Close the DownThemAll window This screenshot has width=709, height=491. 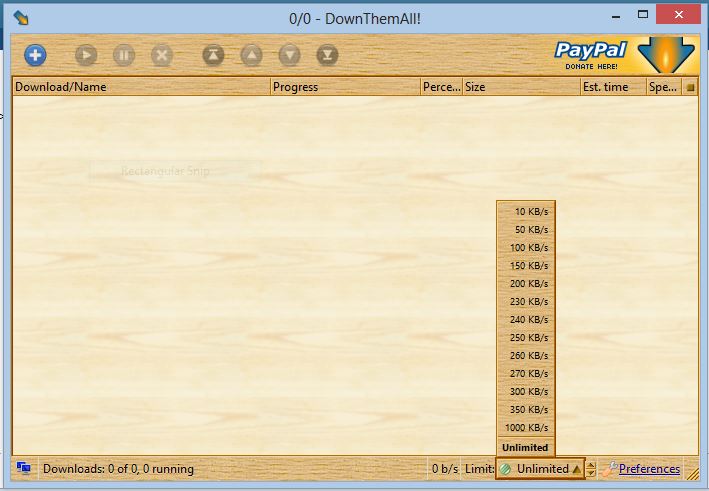(x=678, y=14)
